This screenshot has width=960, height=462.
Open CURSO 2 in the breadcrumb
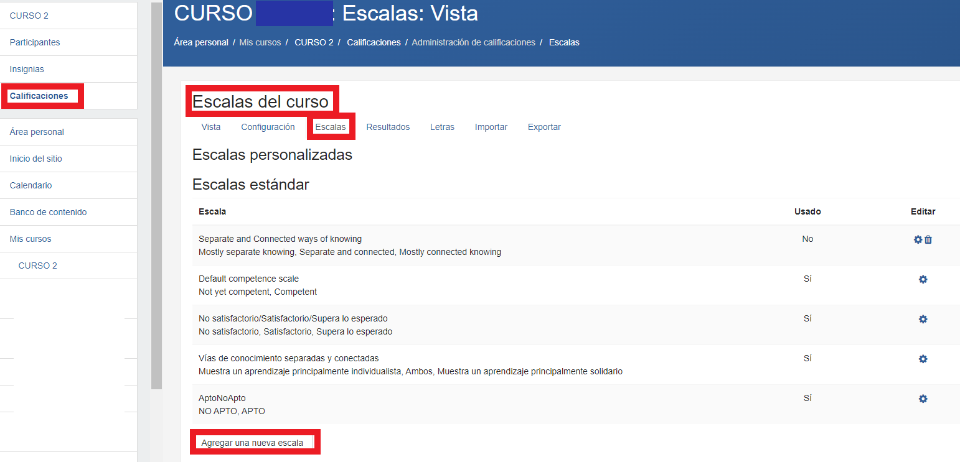click(314, 43)
